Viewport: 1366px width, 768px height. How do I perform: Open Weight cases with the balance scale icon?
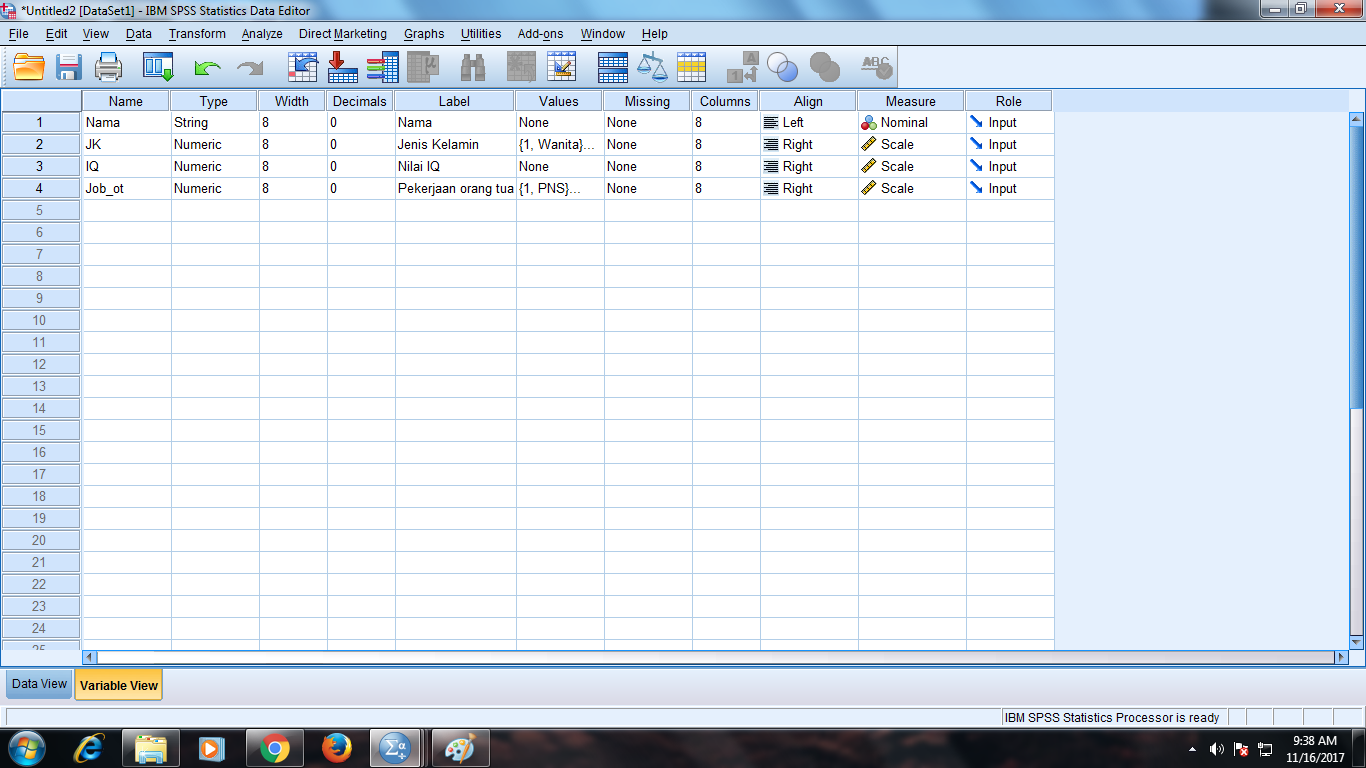pyautogui.click(x=652, y=67)
